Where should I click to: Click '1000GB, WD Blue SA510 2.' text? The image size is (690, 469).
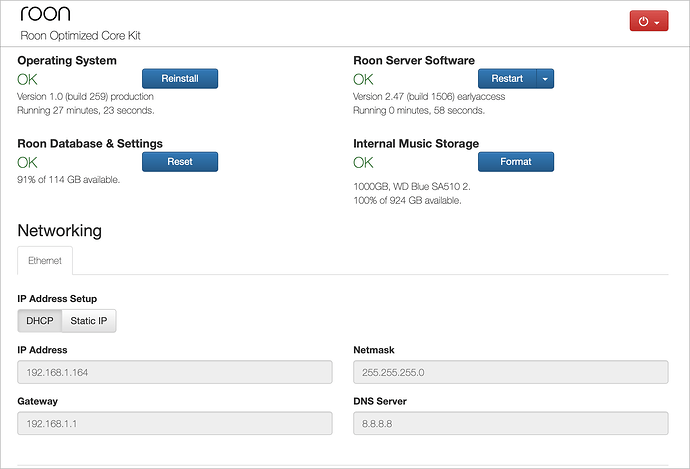pos(412,187)
